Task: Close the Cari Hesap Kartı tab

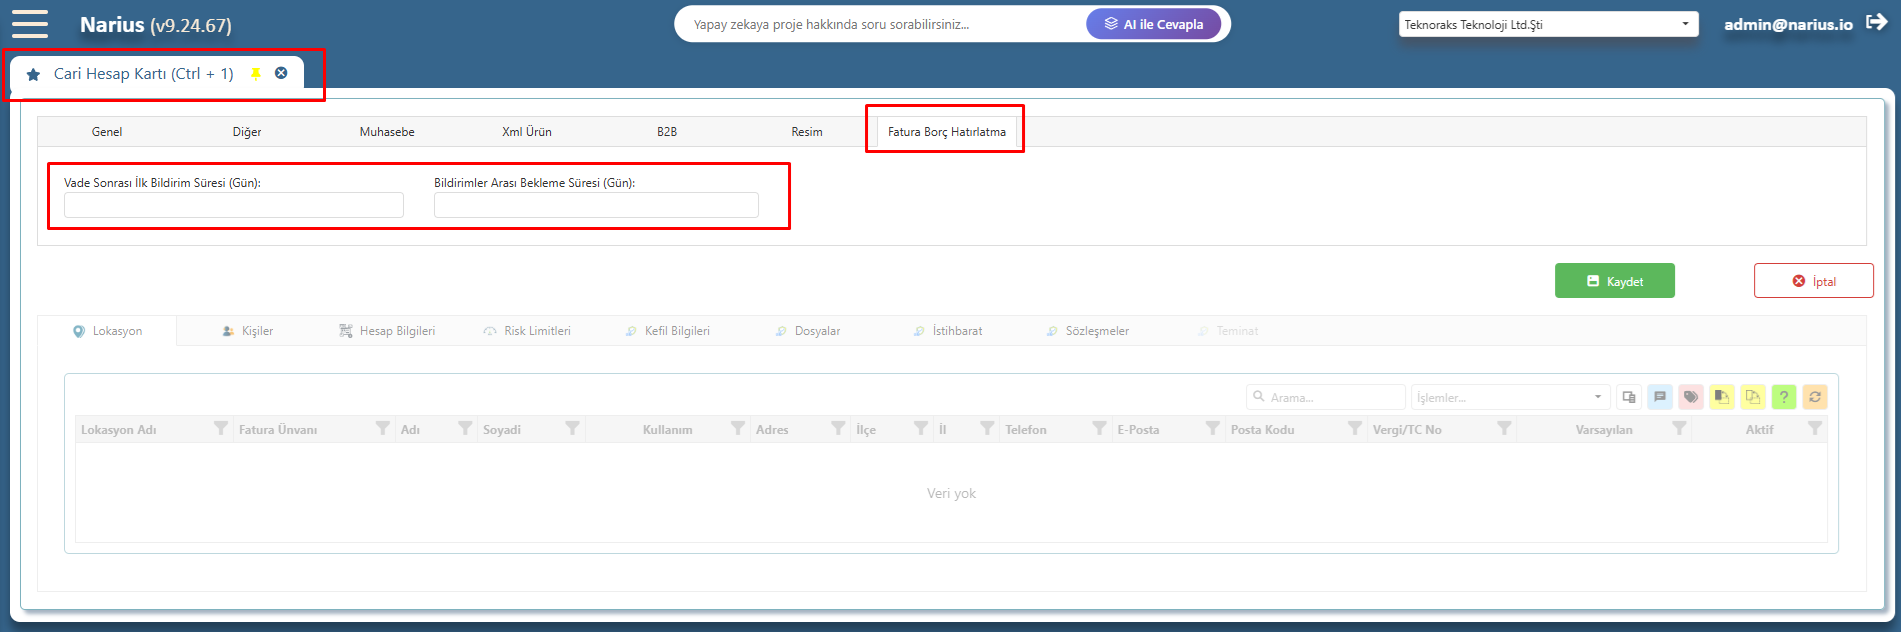Action: point(281,73)
